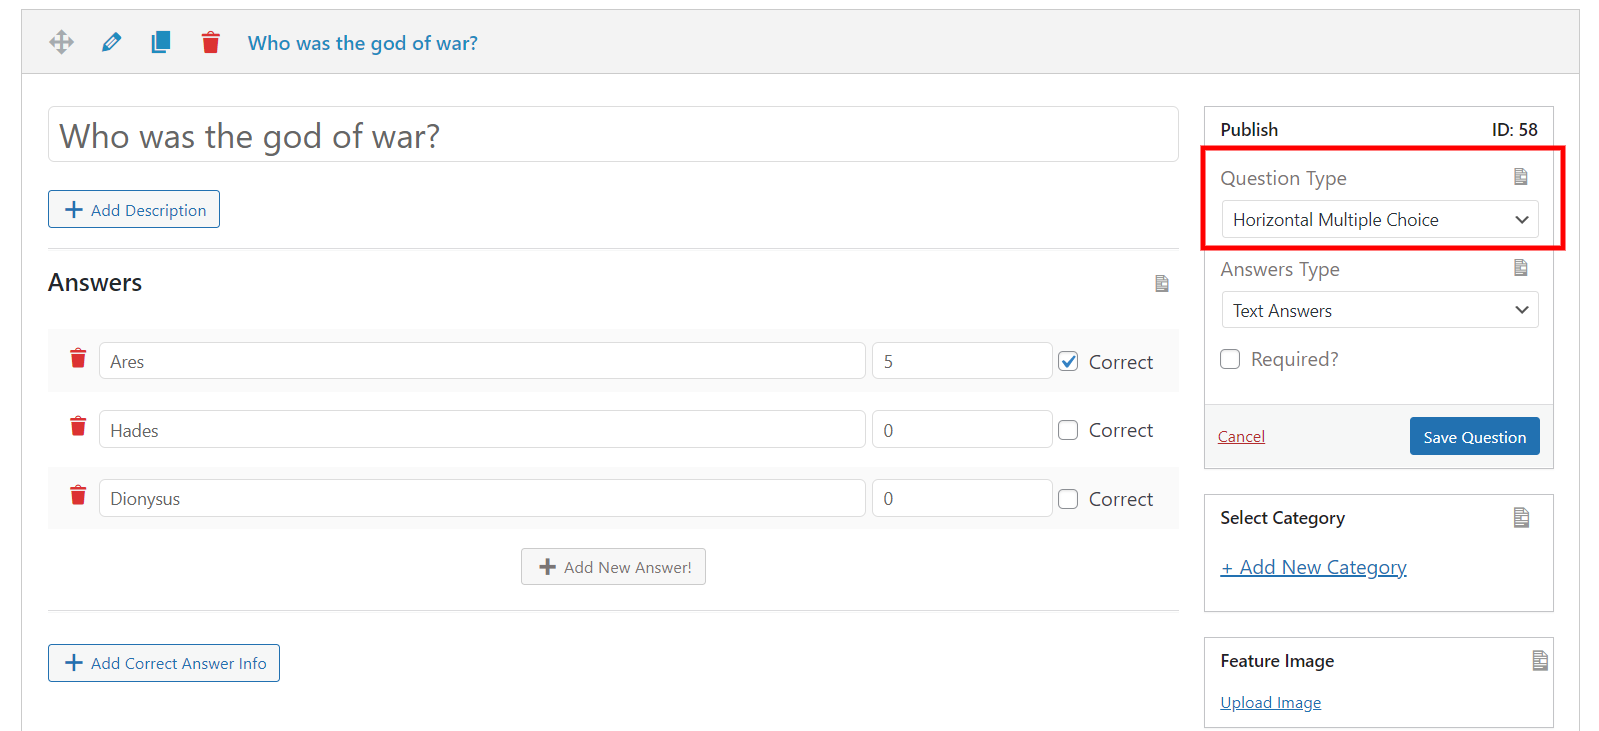Expand the Text Answers type dropdown
The width and height of the screenshot is (1599, 731).
[x=1380, y=310]
